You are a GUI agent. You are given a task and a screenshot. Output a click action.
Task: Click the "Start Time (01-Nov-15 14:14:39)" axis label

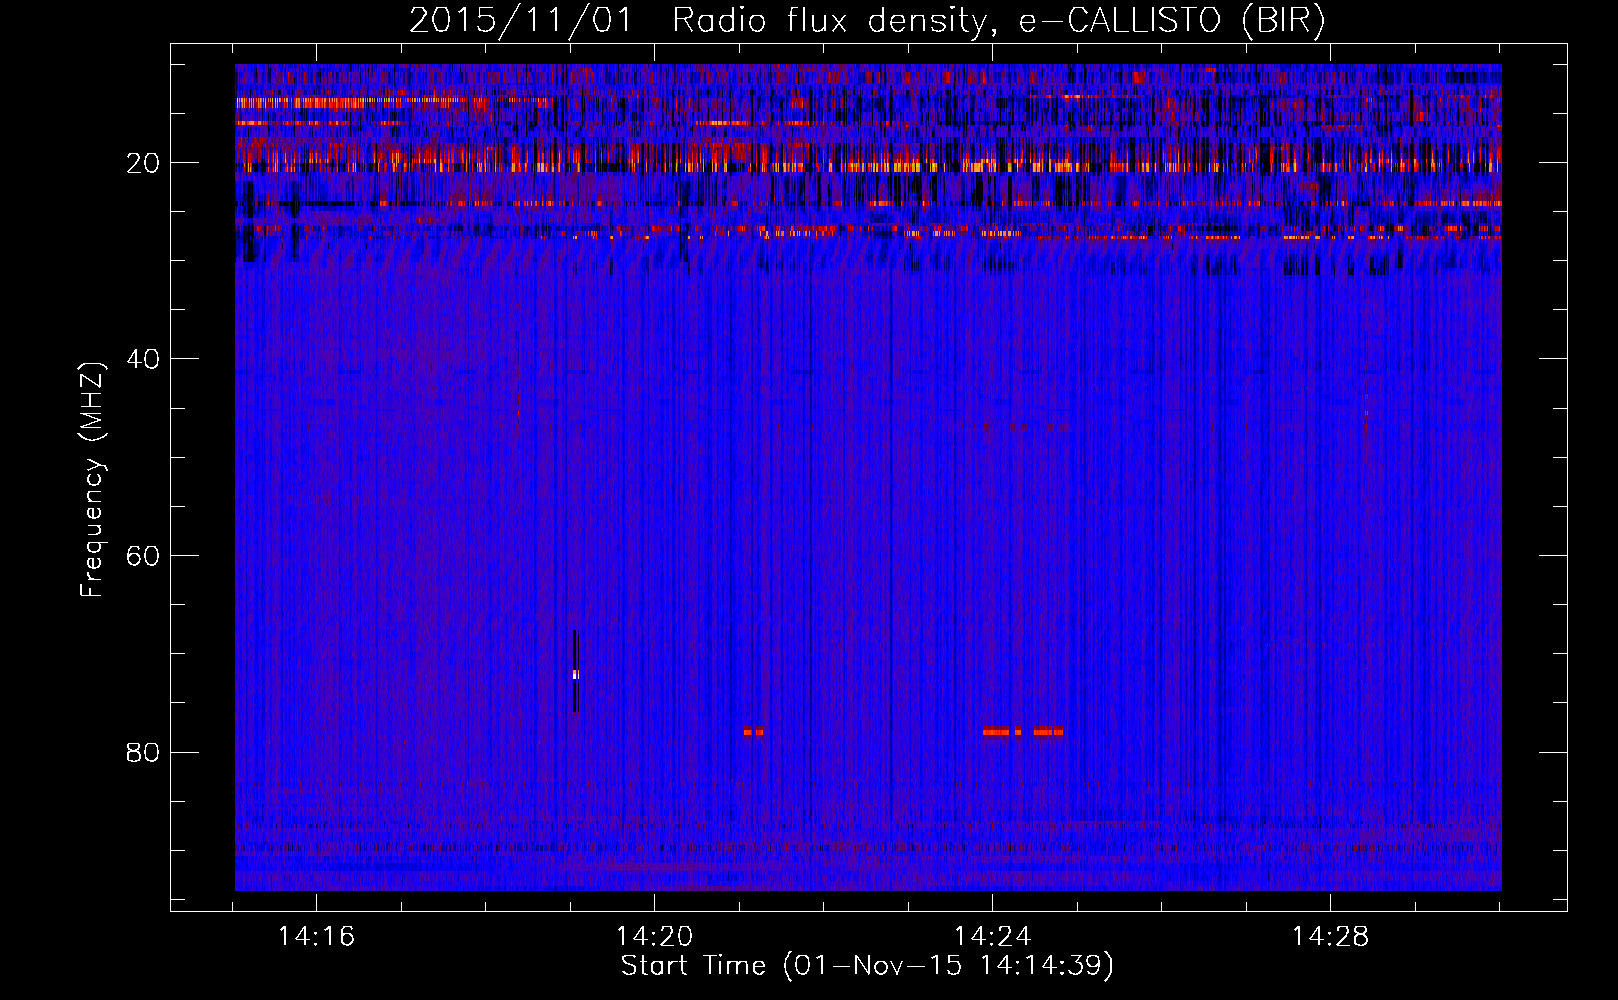point(867,966)
